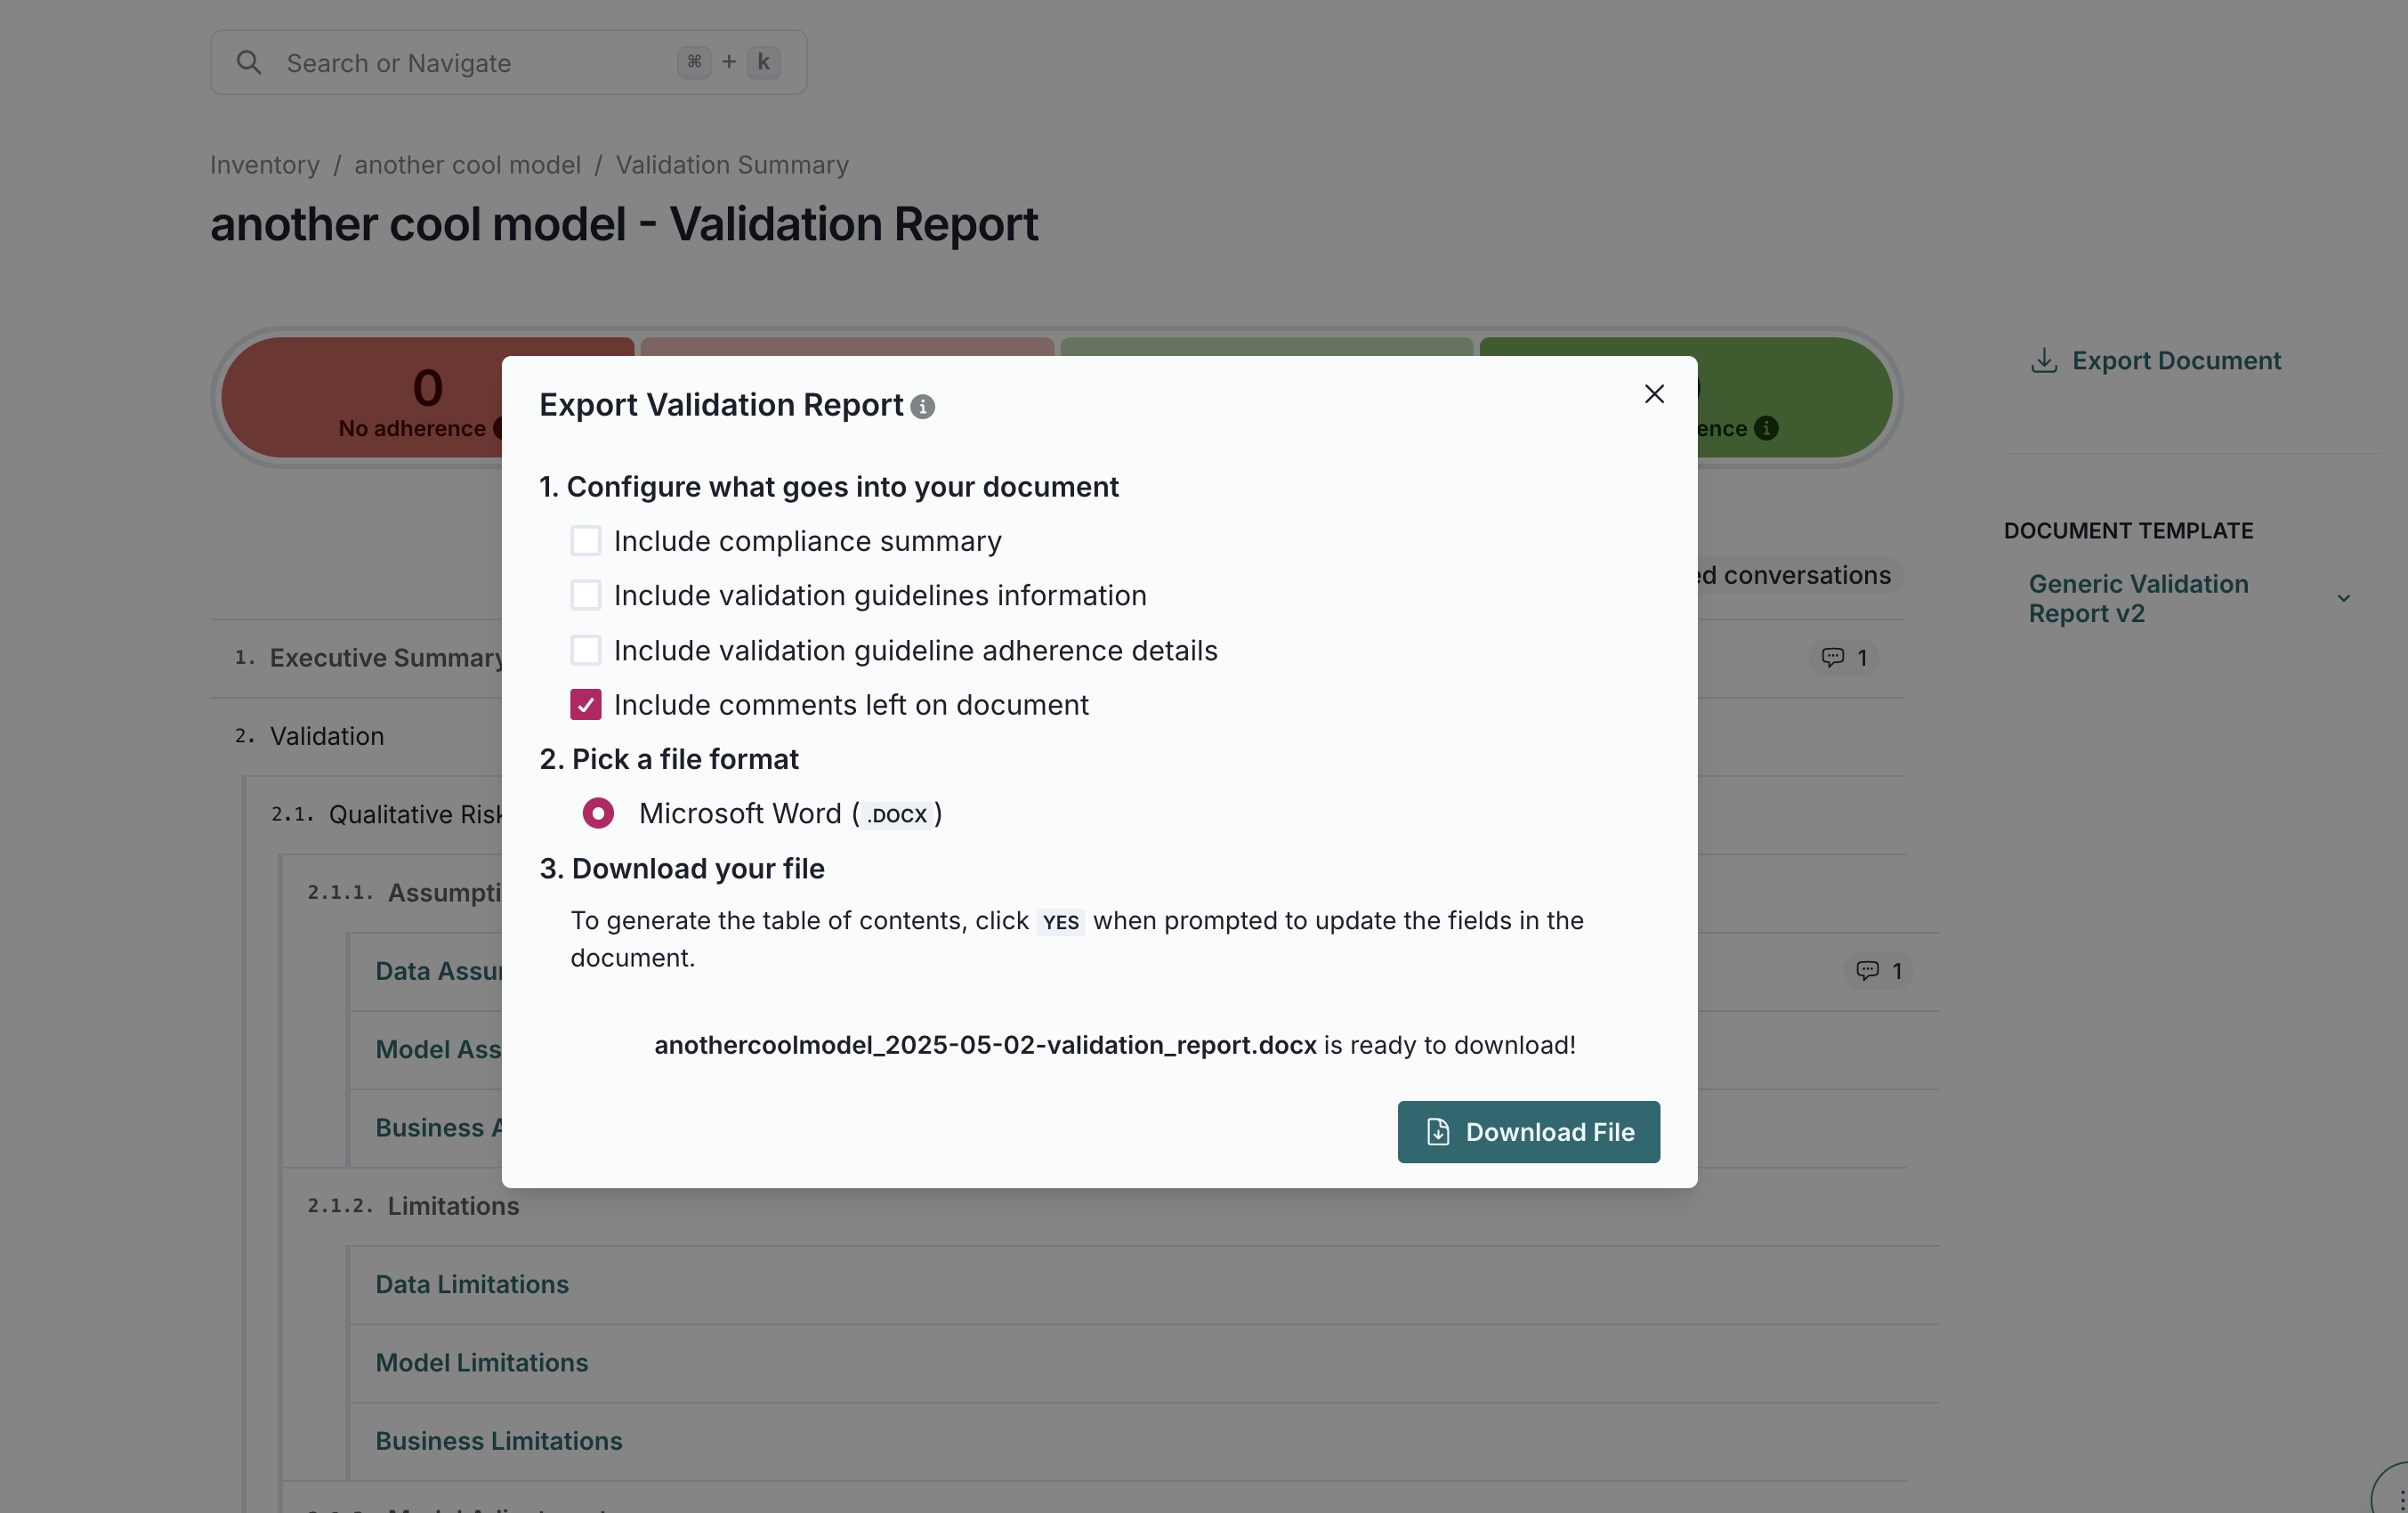Select Microsoft Word .docx radio button
This screenshot has width=2408, height=1513.
point(598,813)
